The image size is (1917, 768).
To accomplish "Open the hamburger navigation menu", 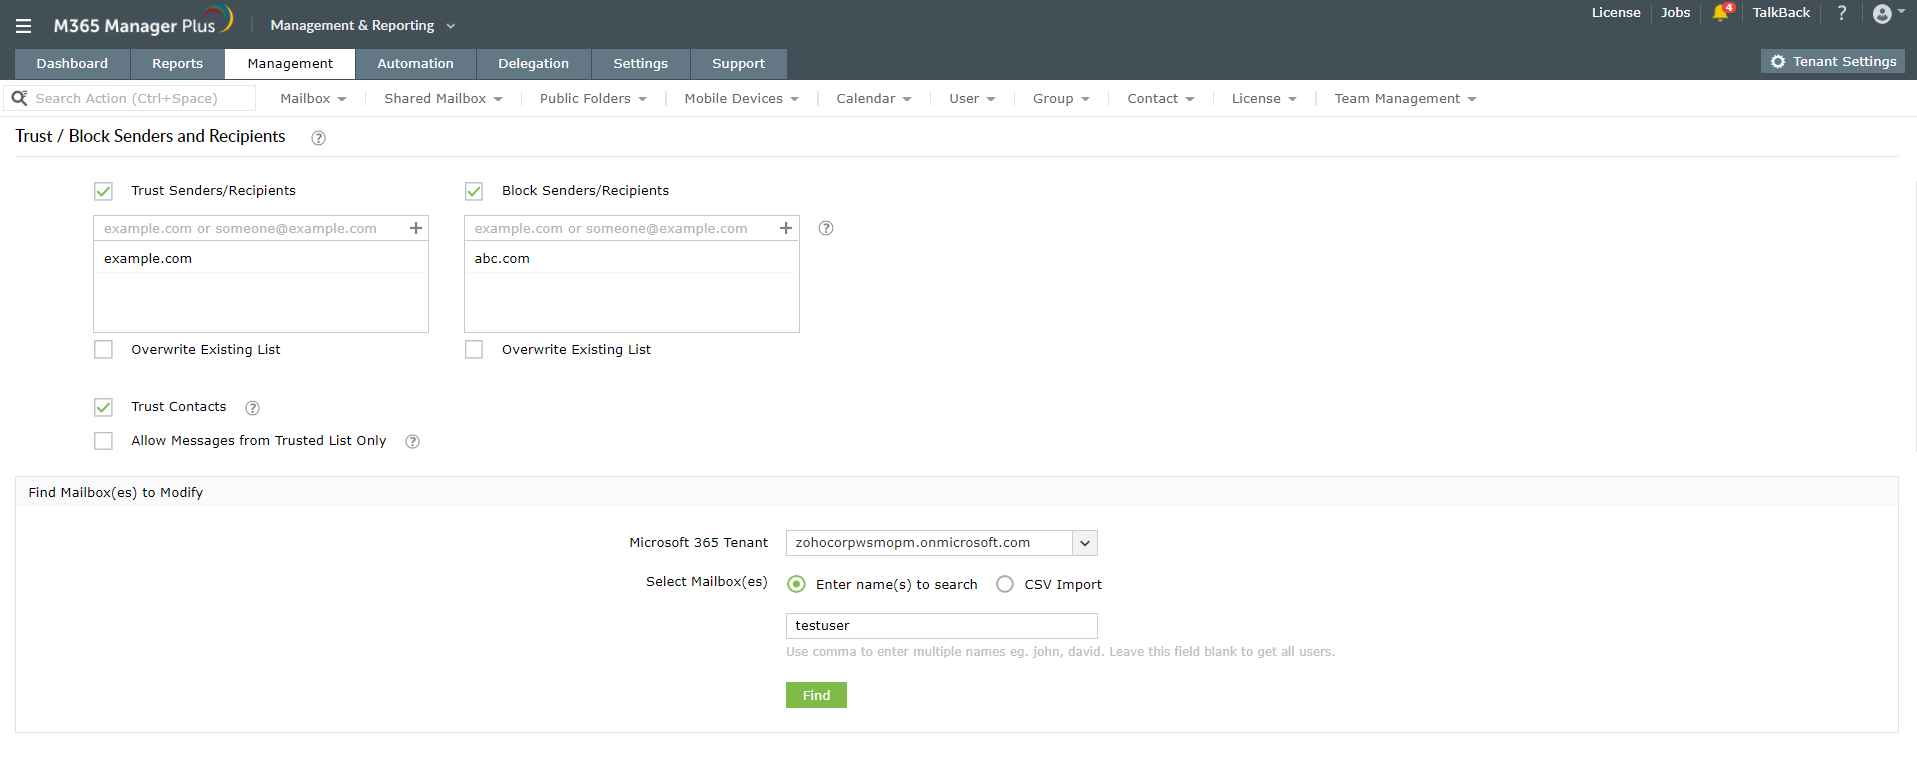I will 23,26.
